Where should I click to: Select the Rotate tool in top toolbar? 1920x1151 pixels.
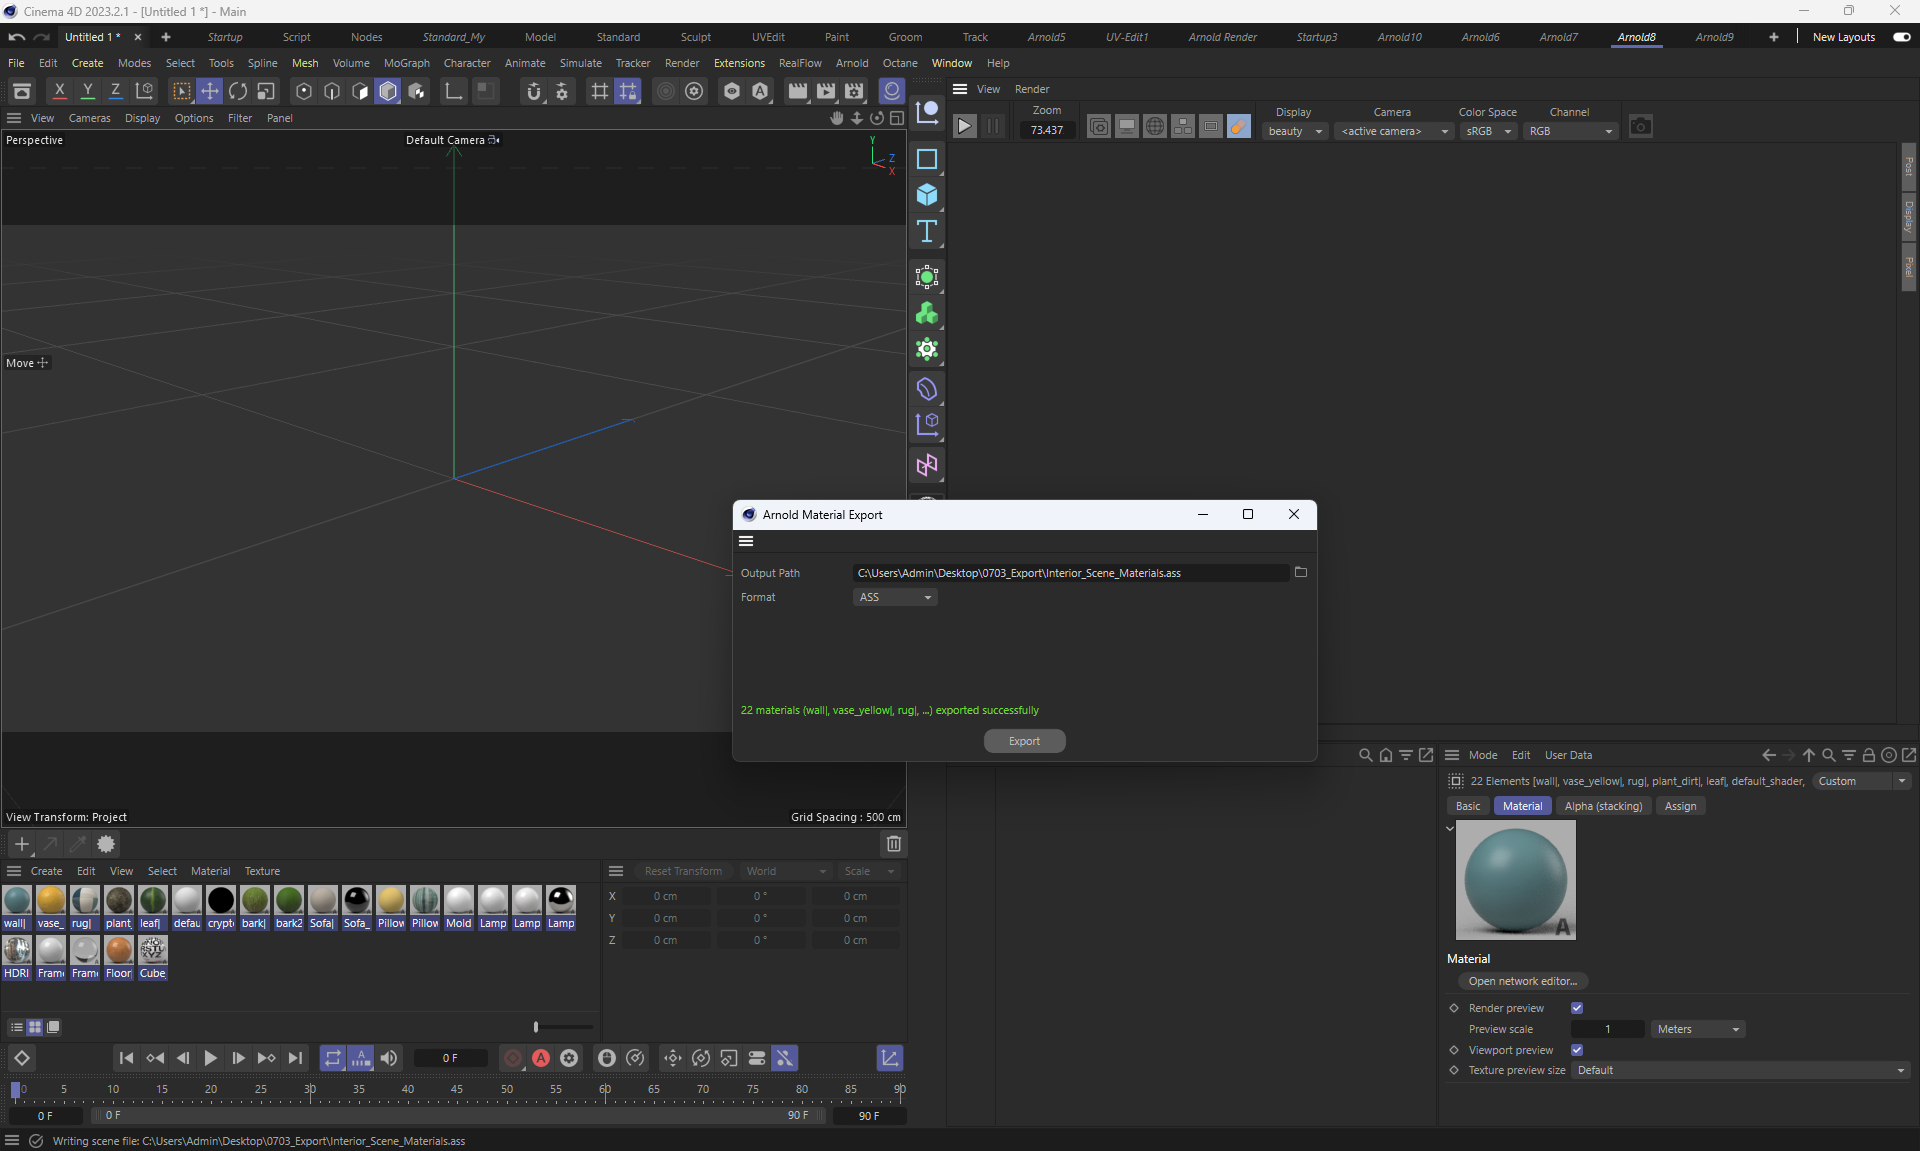tap(238, 91)
